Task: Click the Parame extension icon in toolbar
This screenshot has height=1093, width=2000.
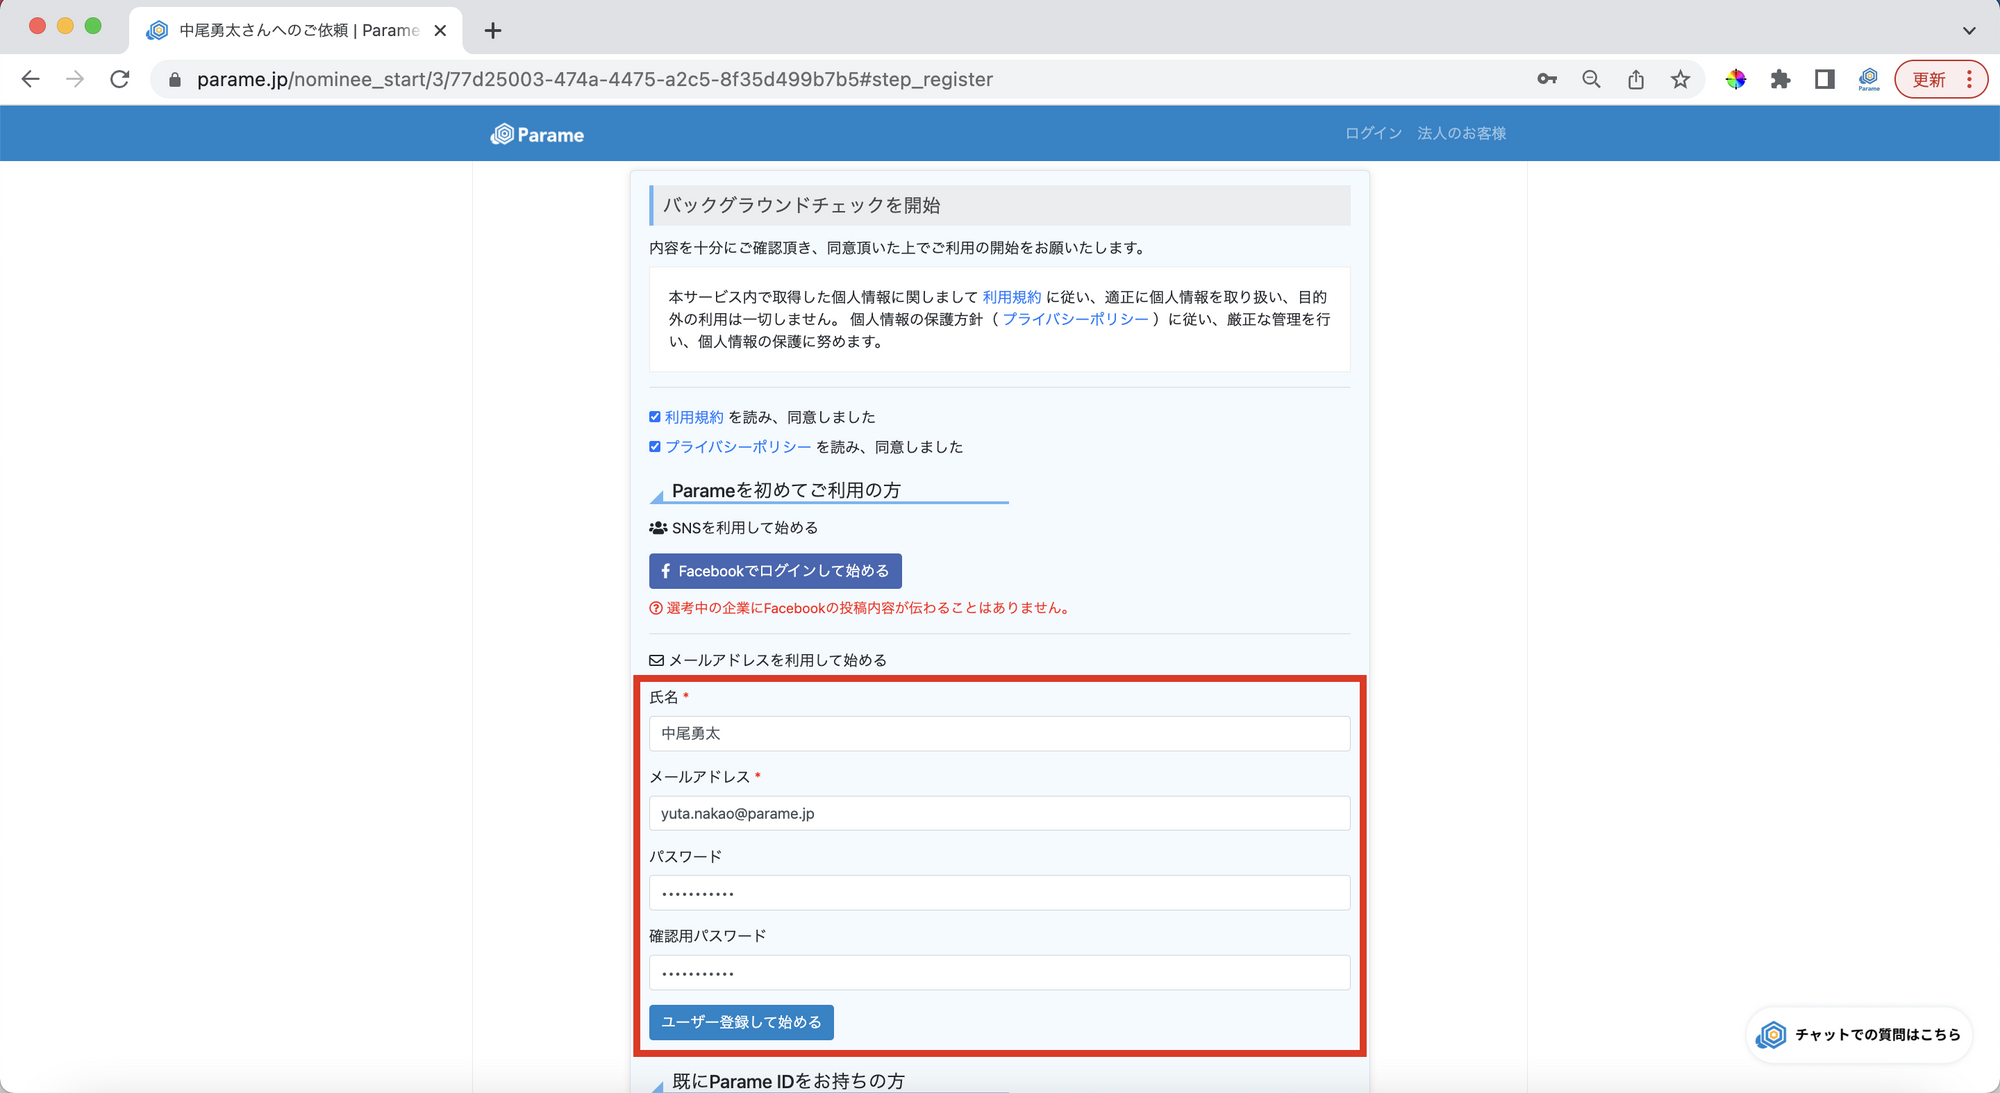Action: [1869, 79]
